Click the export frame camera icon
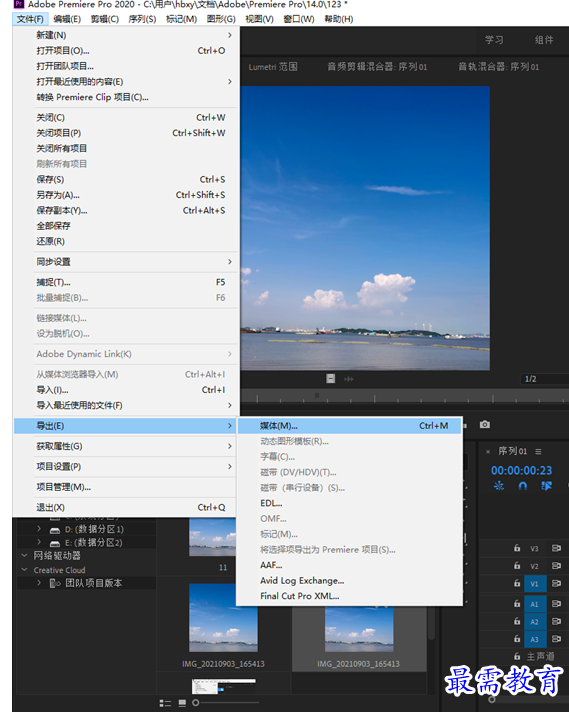 tap(485, 425)
